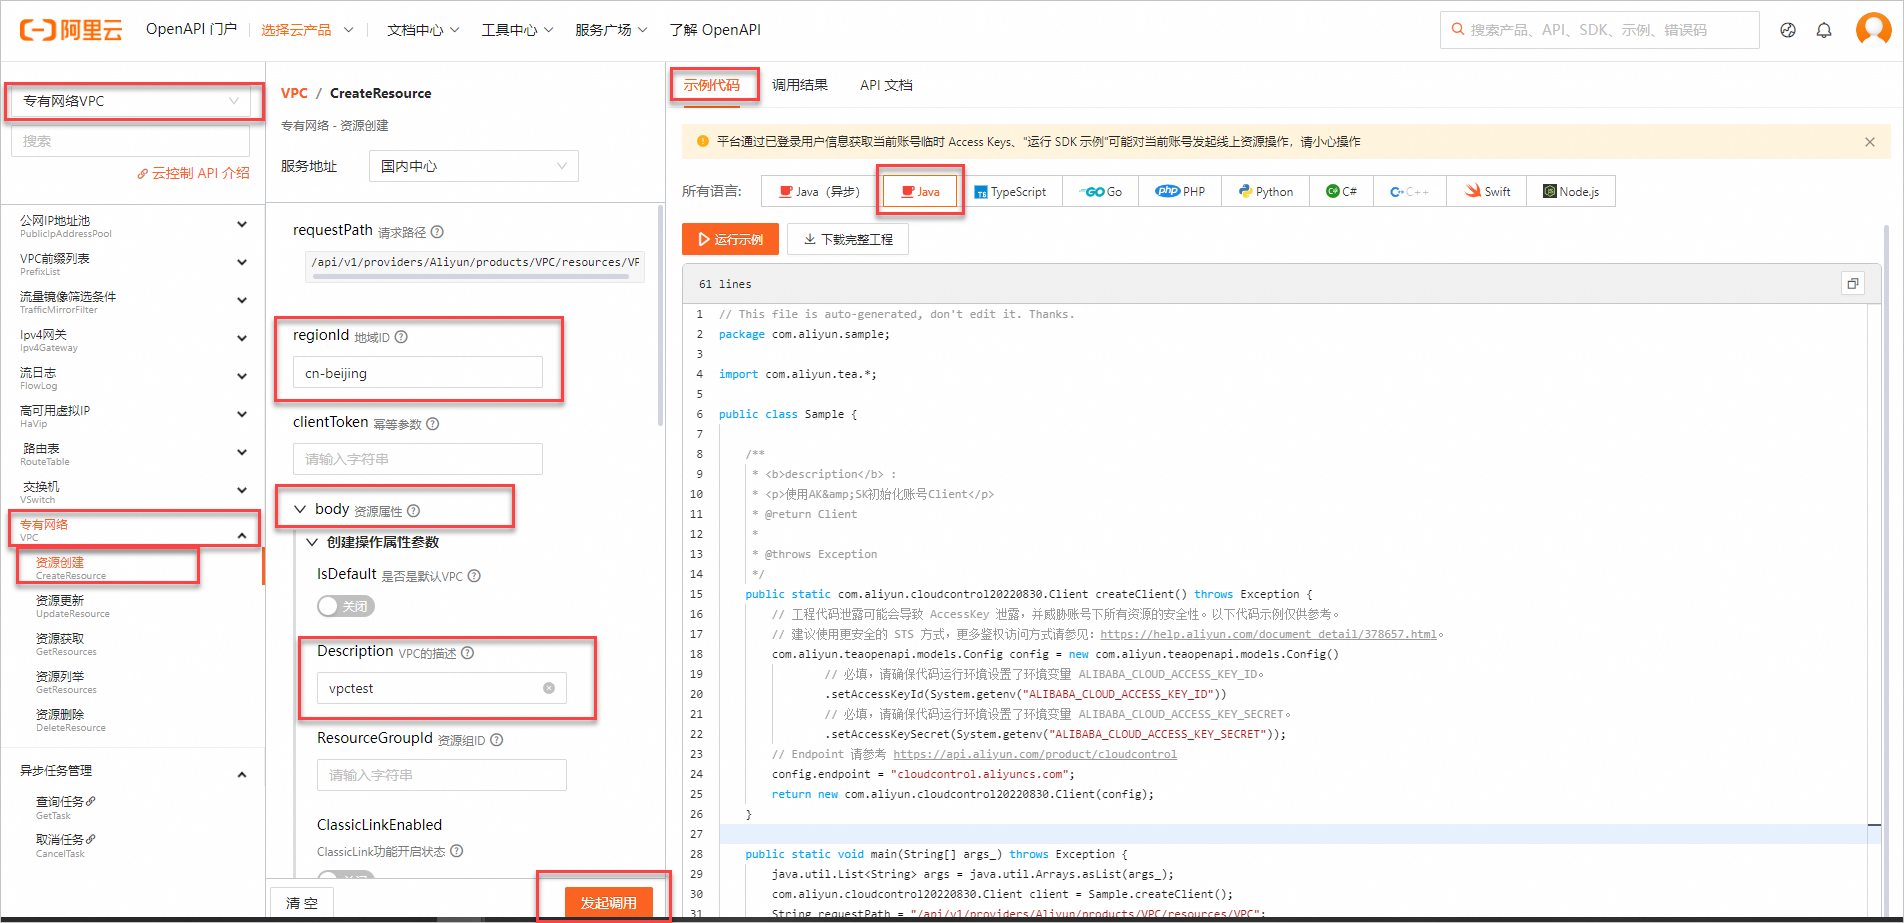1904x923 pixels.
Task: Click the 运行示例 run button
Action: tap(730, 239)
